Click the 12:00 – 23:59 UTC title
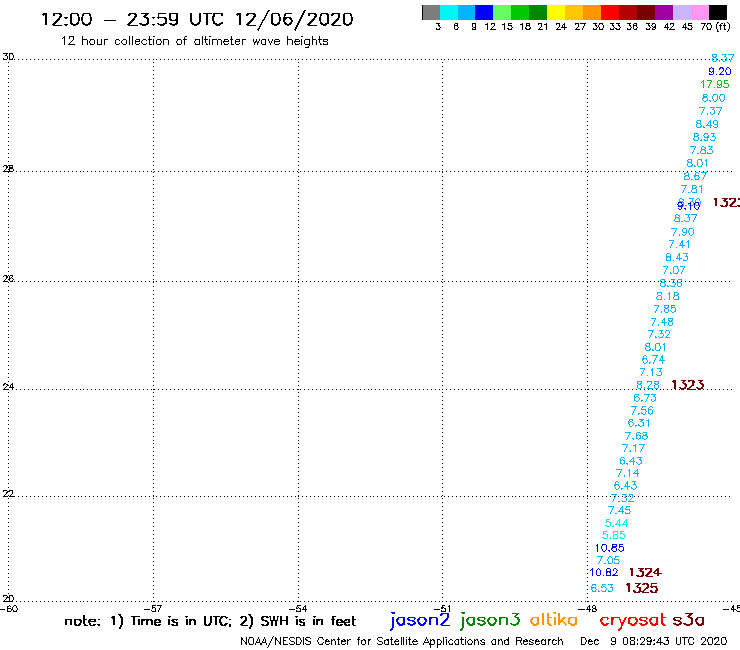This screenshot has height=650, width=740. [197, 20]
